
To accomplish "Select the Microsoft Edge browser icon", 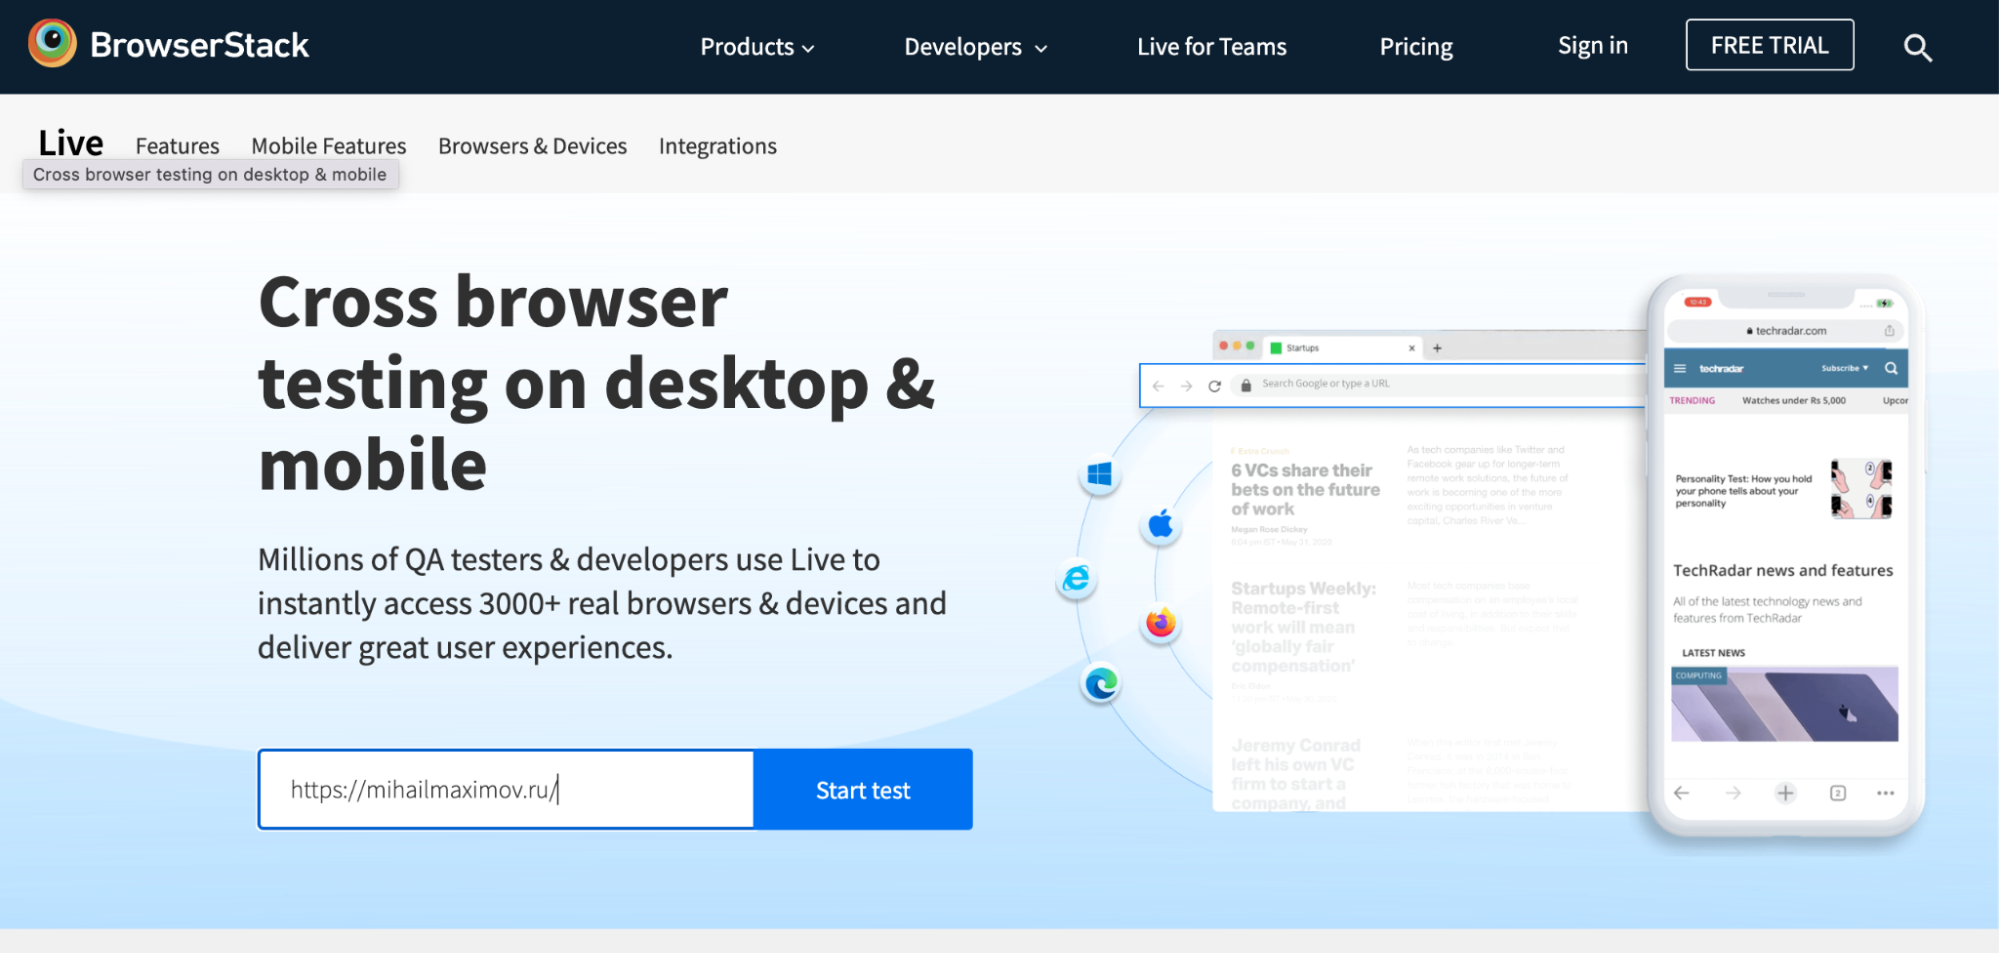I will pos(1101,684).
